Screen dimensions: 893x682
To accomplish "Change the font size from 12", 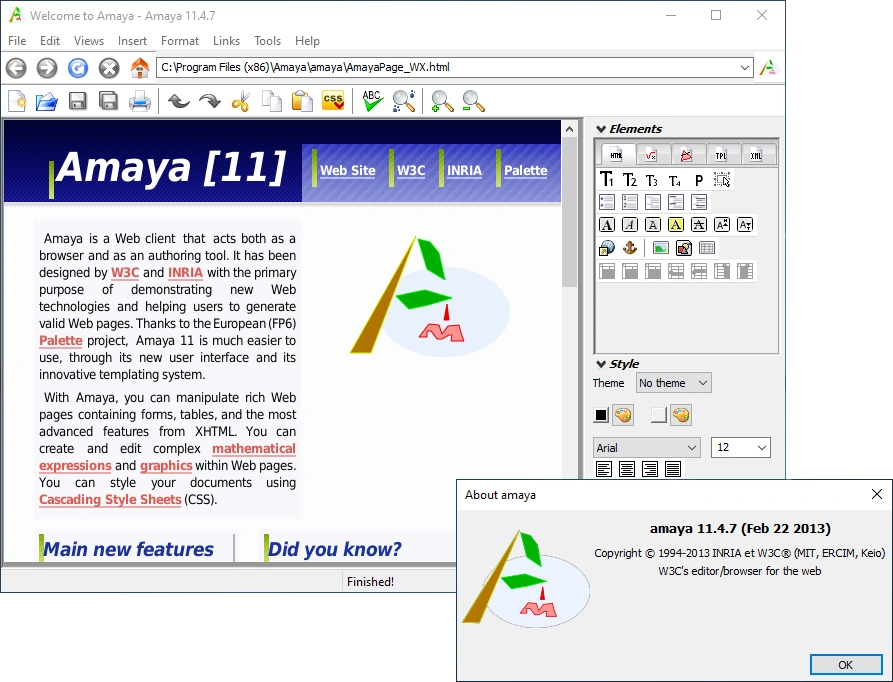I will pyautogui.click(x=740, y=447).
